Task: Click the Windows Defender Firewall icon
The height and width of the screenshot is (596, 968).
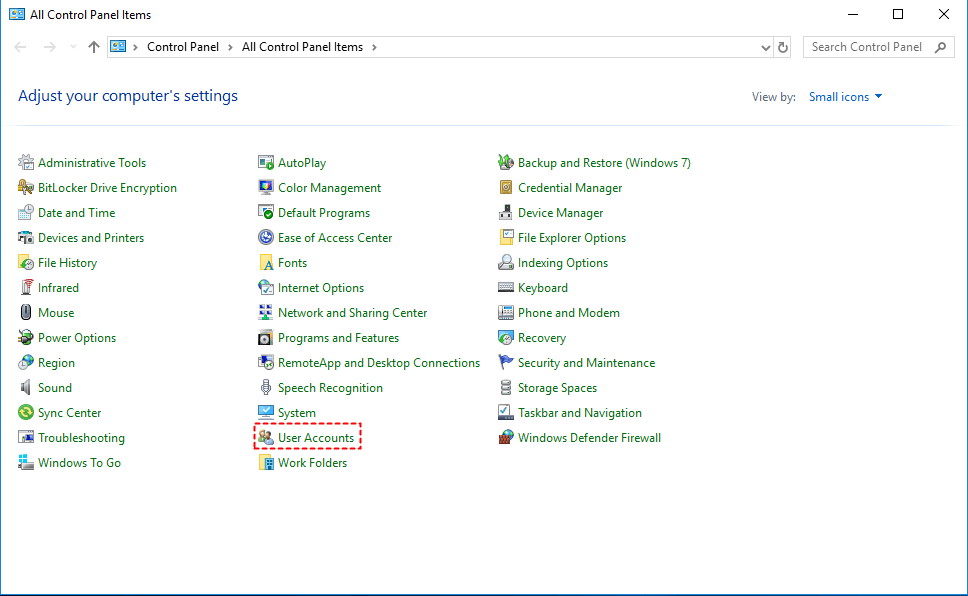Action: [506, 438]
